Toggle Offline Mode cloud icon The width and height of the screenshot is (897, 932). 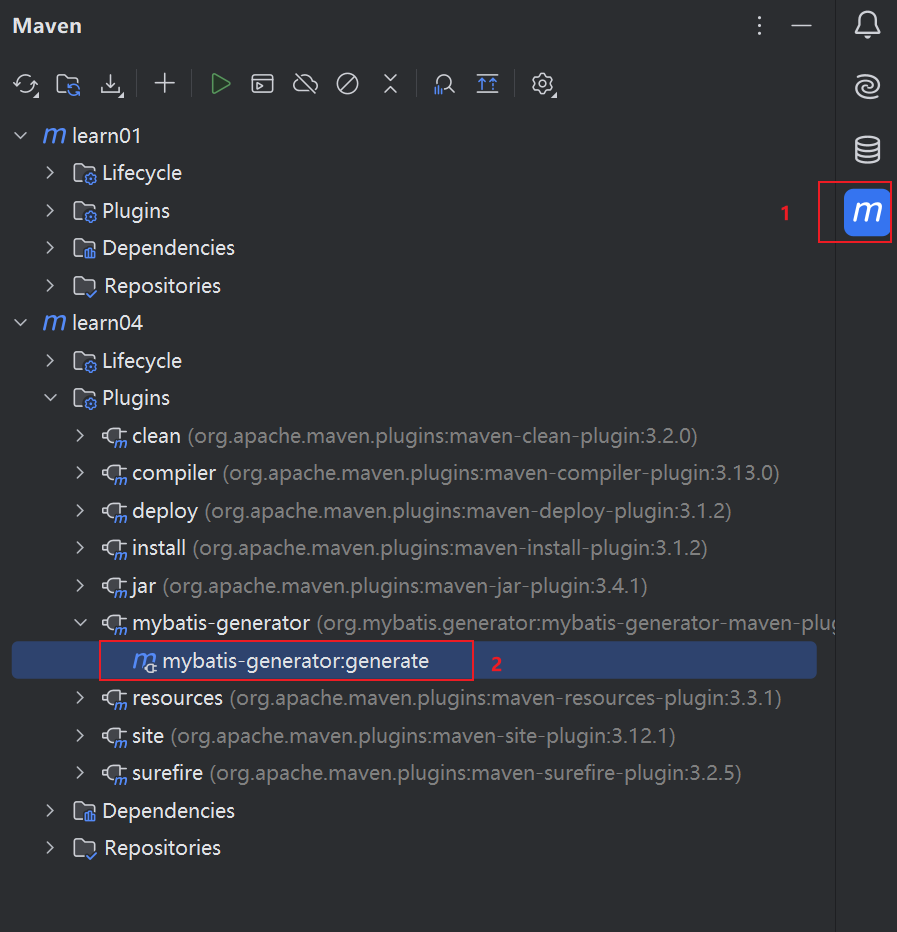pyautogui.click(x=305, y=84)
